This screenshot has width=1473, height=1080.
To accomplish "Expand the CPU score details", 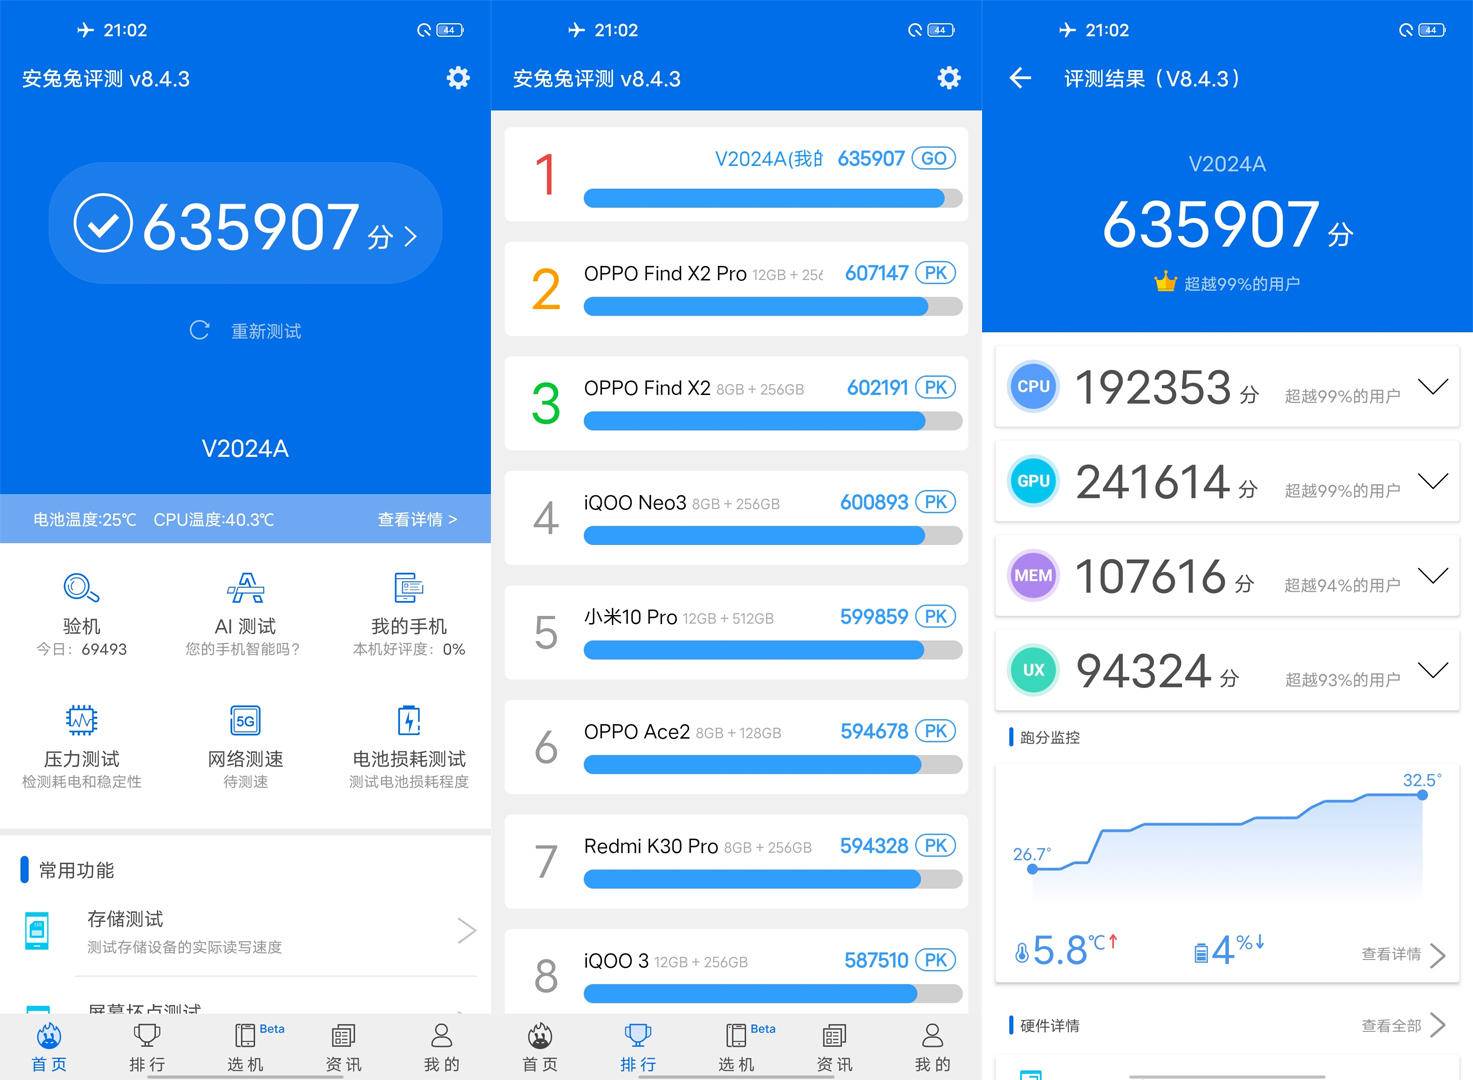I will (x=1434, y=387).
